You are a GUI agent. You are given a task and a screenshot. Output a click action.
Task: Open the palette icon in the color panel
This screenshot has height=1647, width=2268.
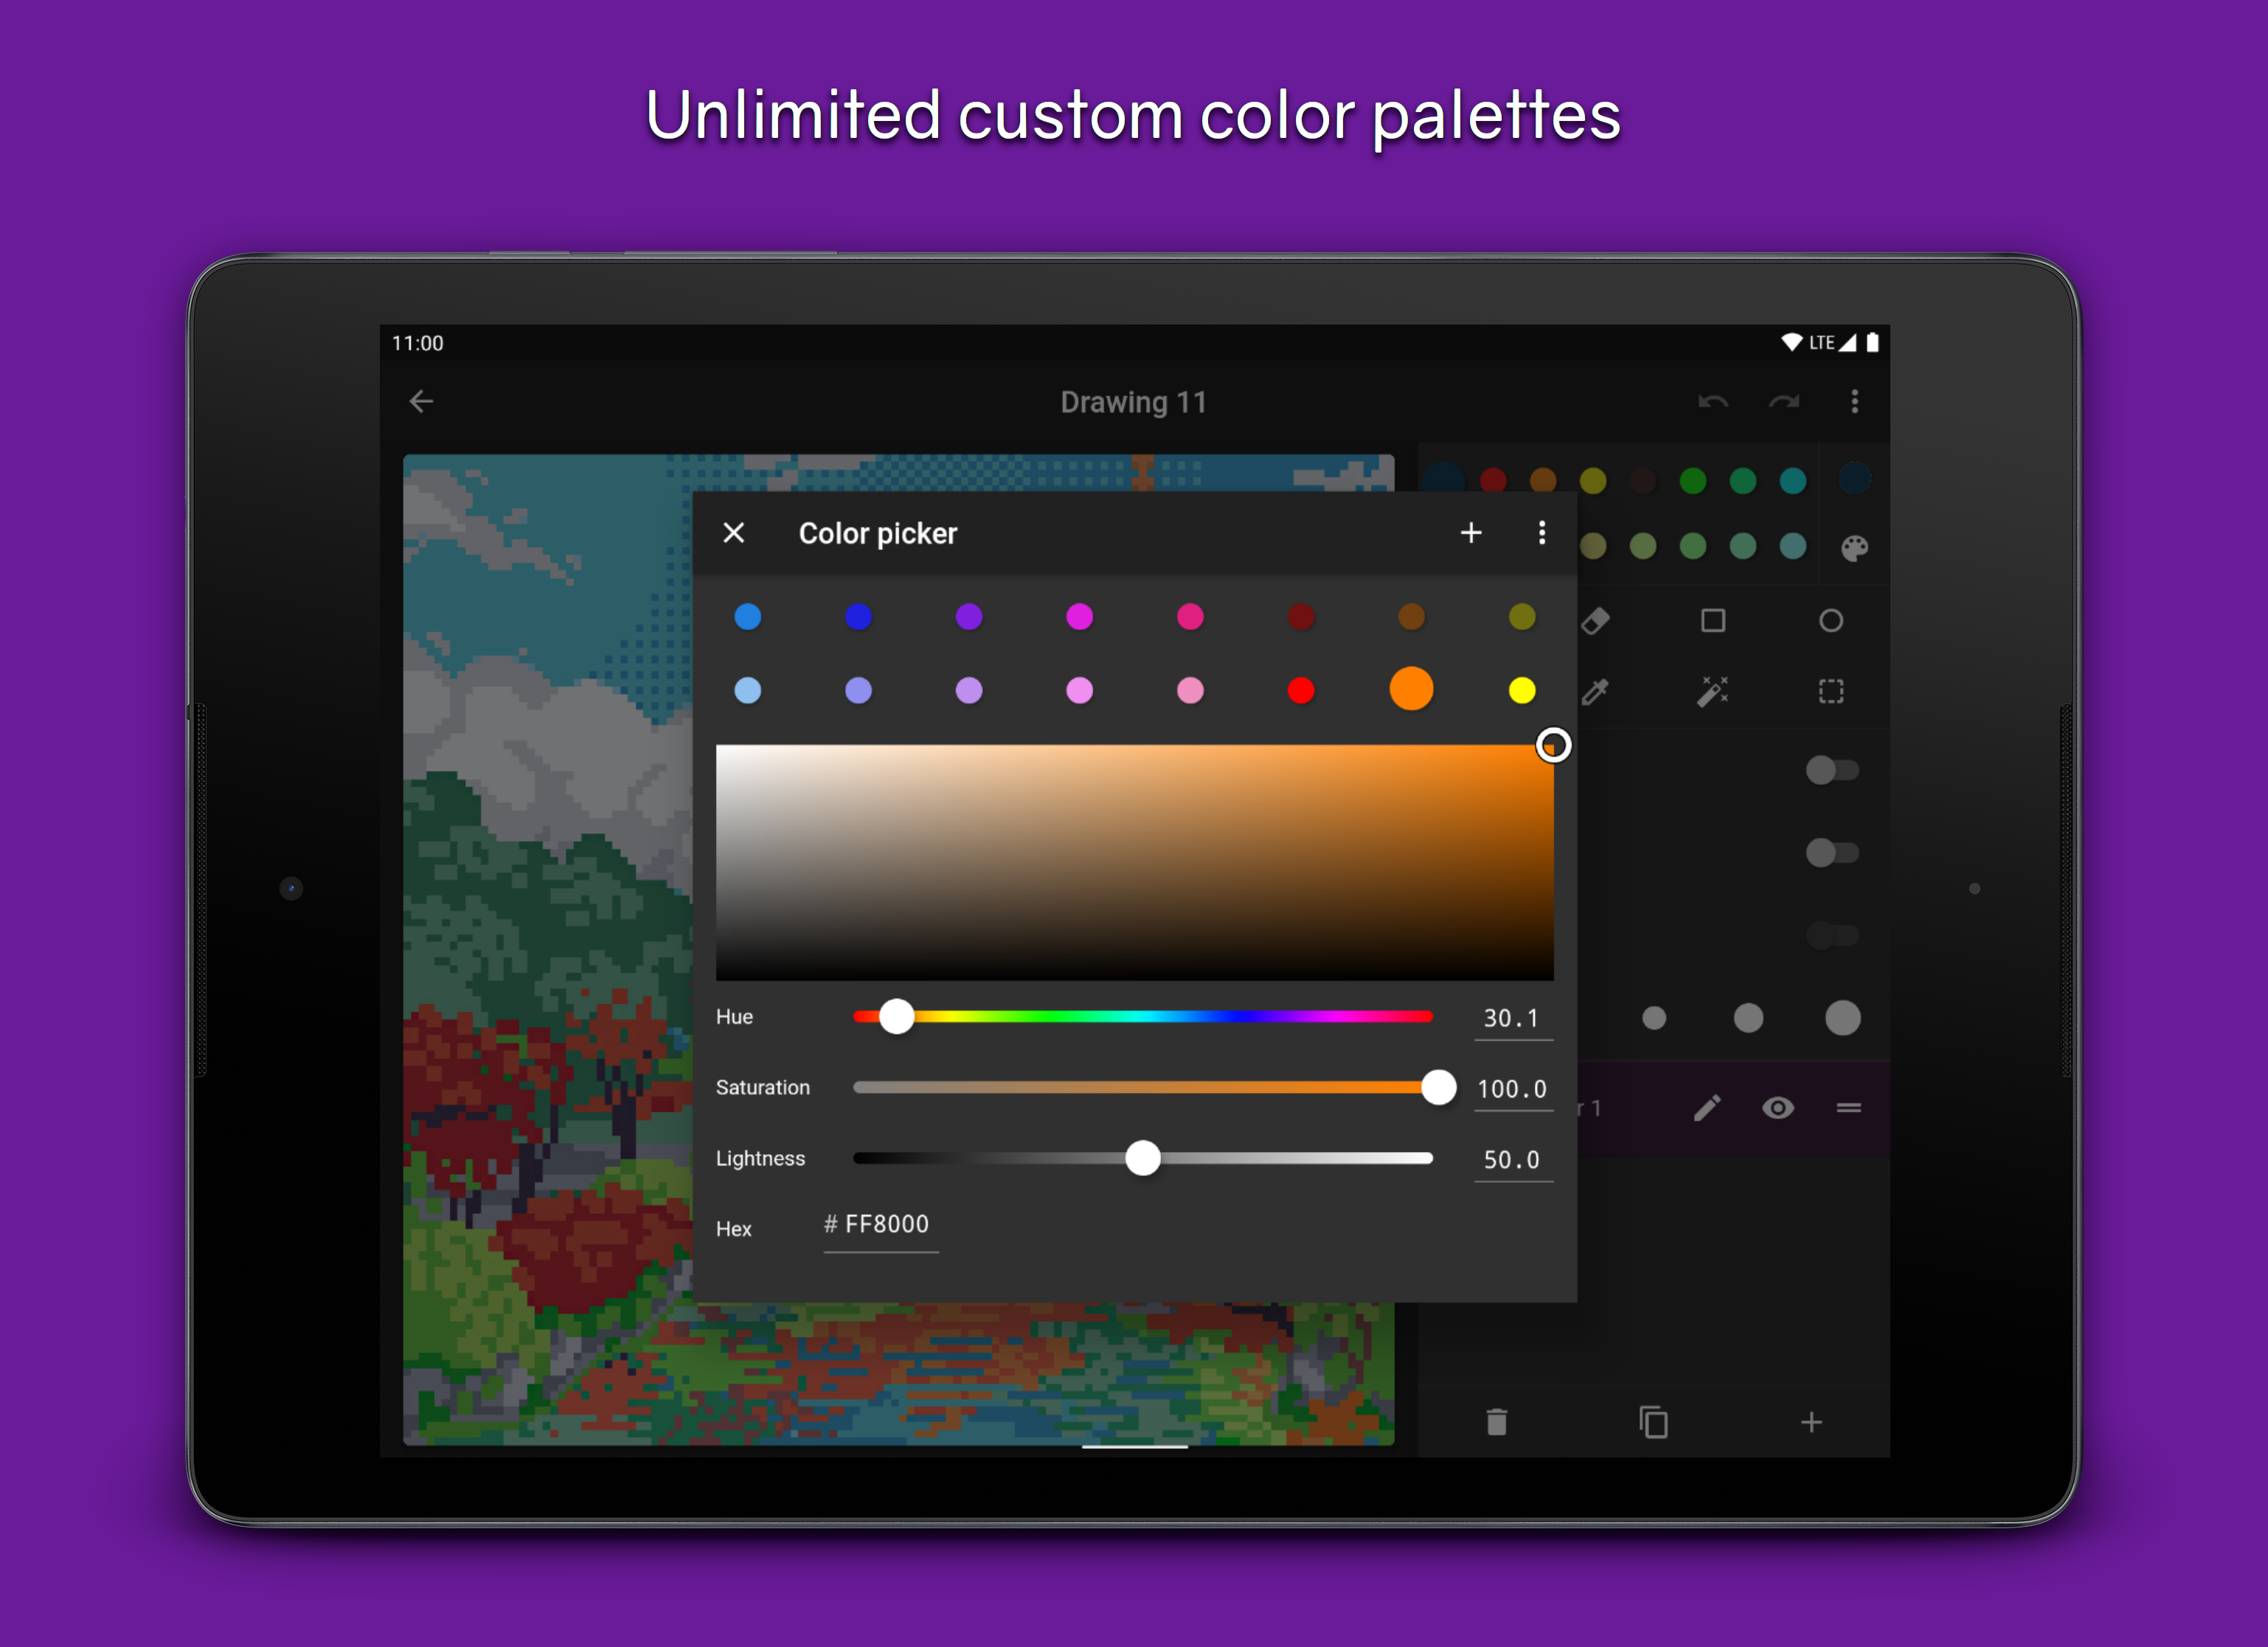coord(1854,547)
